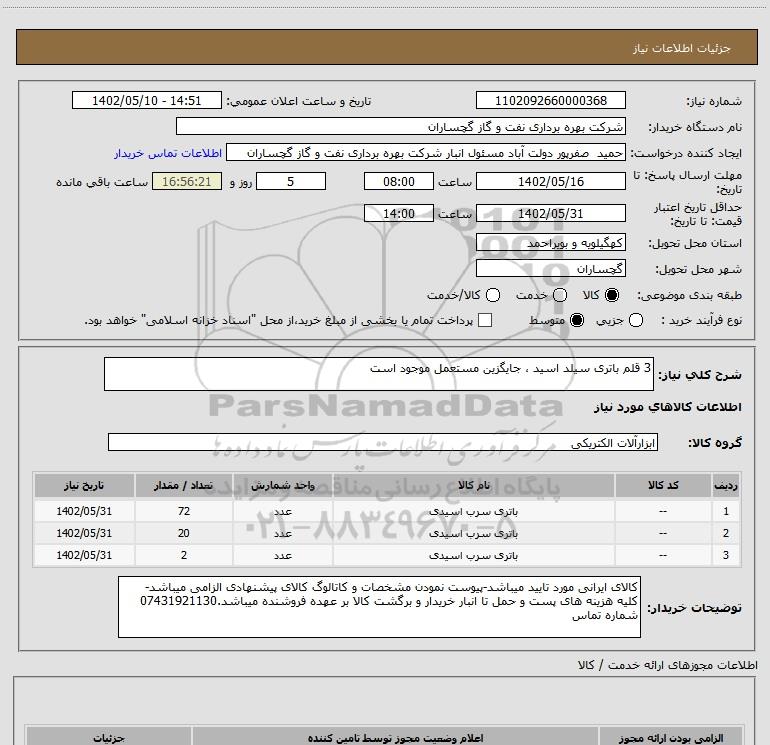Select the متوسط purchase type radio

pyautogui.click(x=577, y=320)
